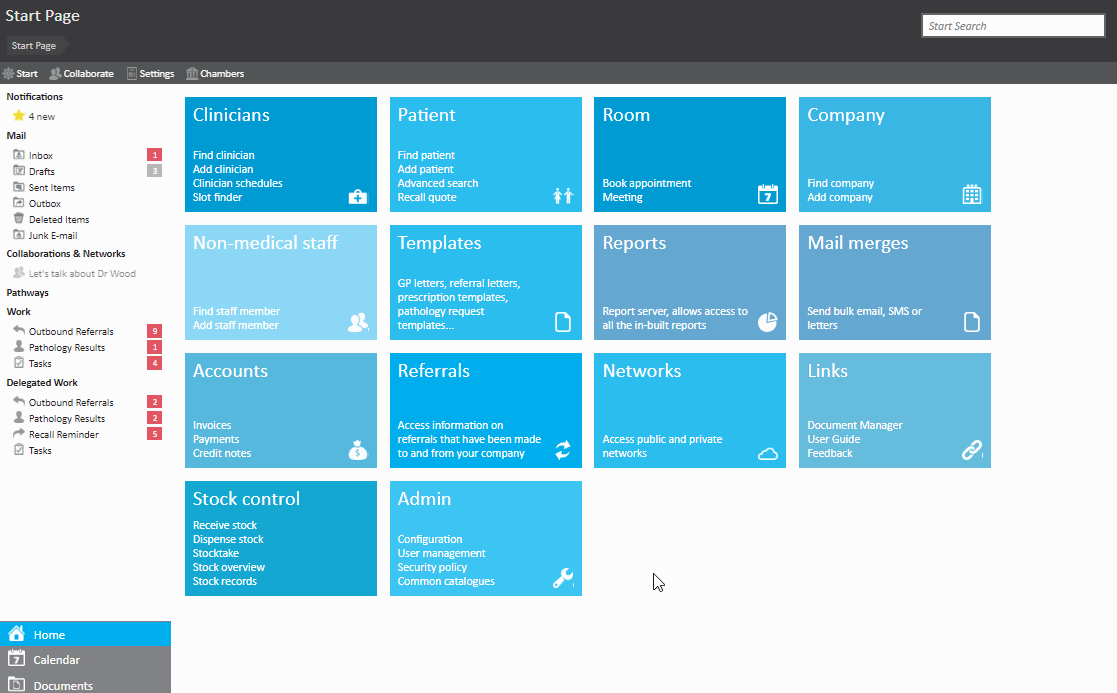1117x693 pixels.
Task: Click the Networks tile cloud icon
Action: [767, 453]
